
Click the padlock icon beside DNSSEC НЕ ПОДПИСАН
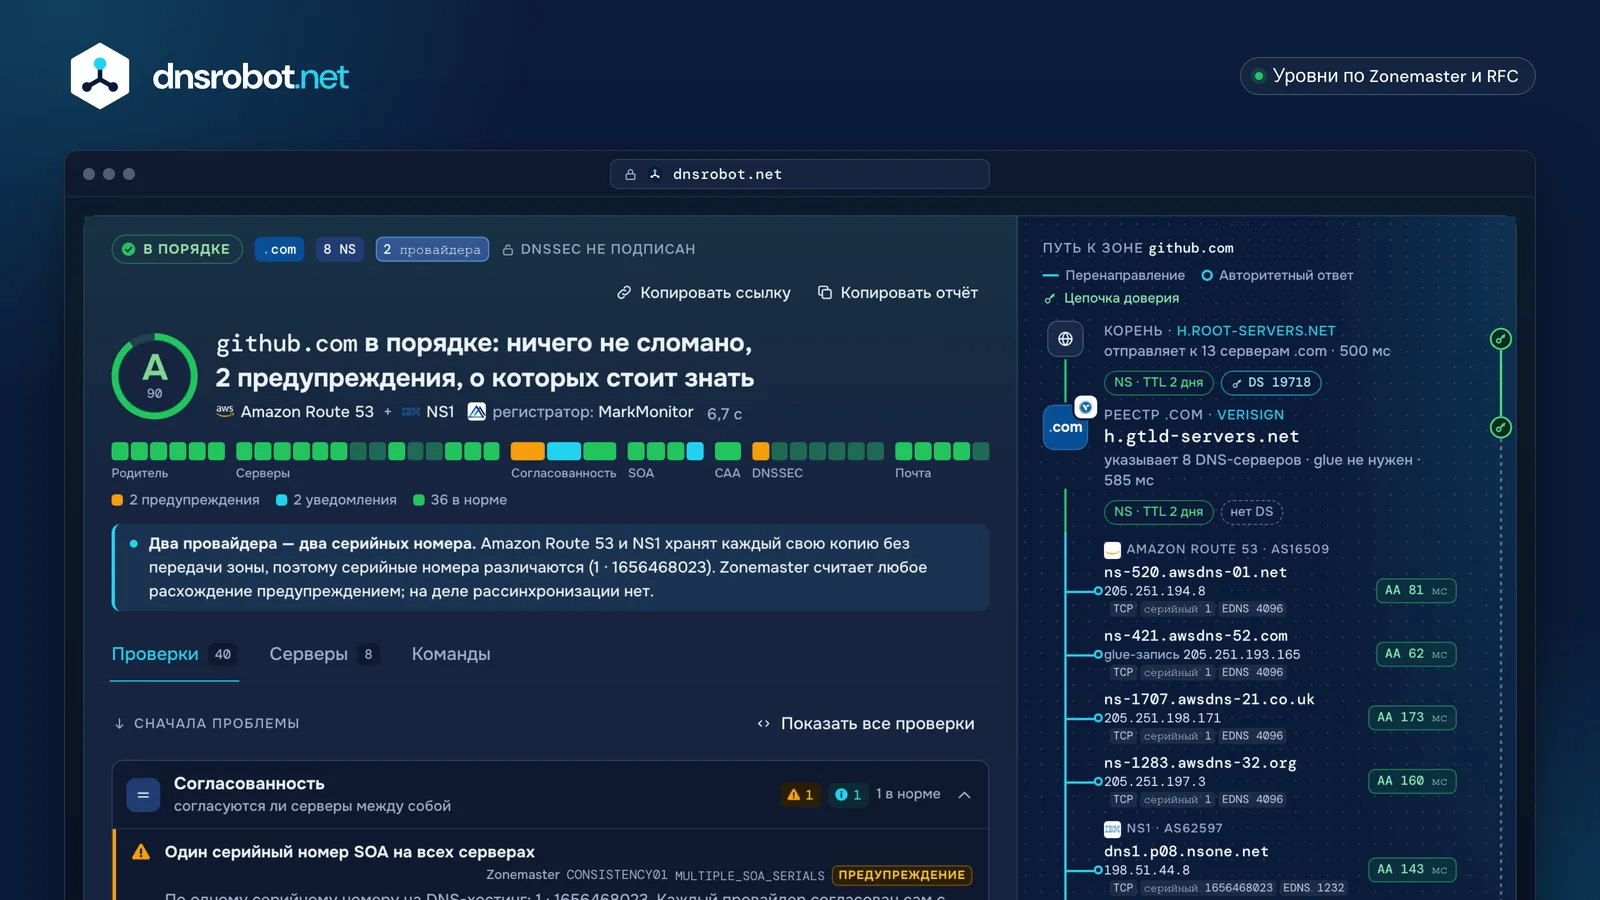pyautogui.click(x=508, y=250)
